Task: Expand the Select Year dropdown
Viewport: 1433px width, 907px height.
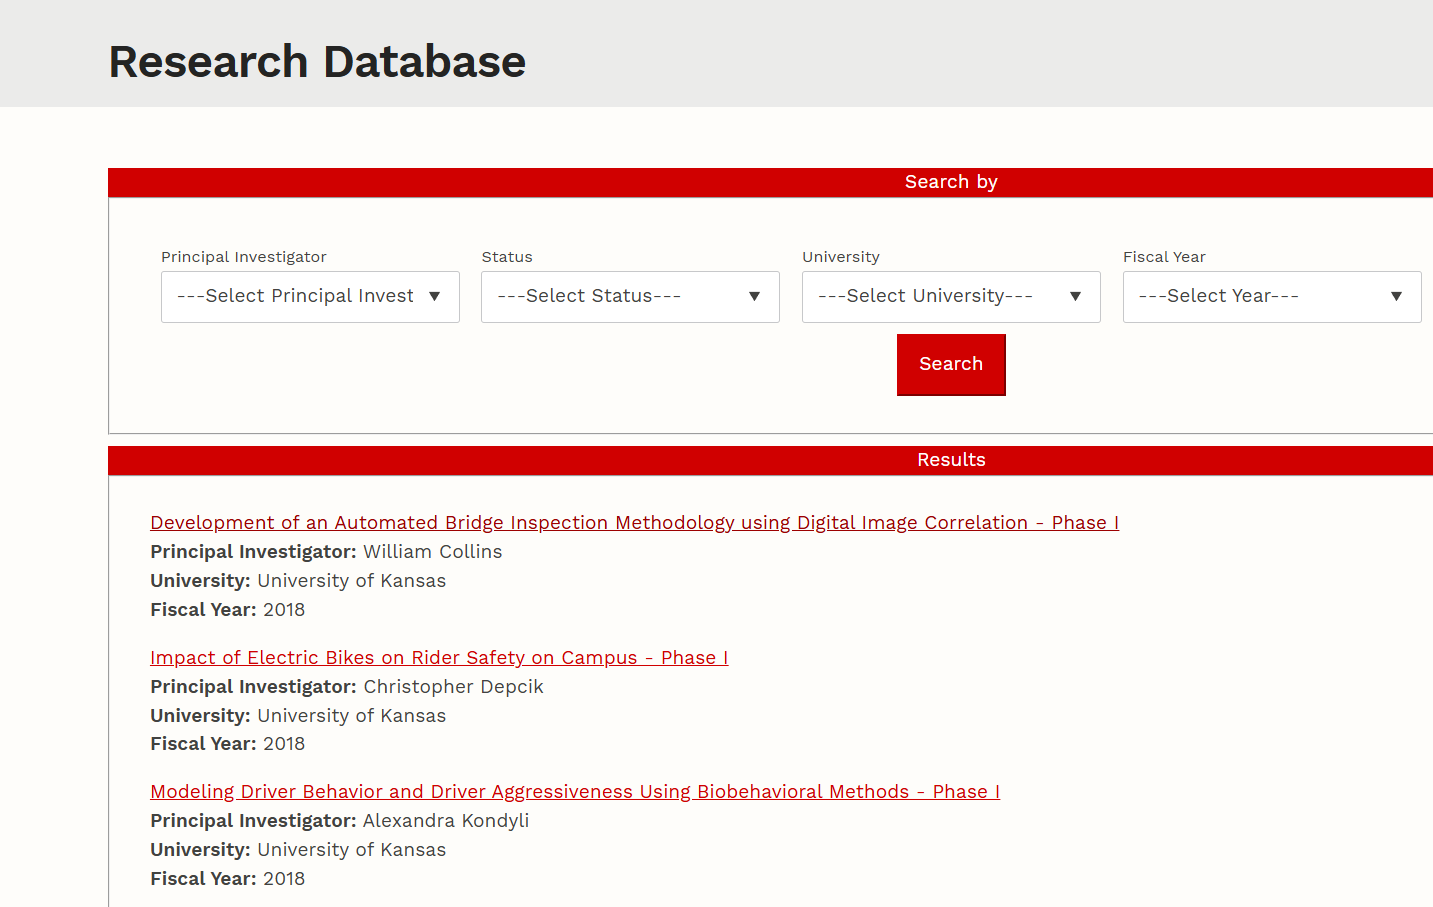Action: tap(1271, 297)
